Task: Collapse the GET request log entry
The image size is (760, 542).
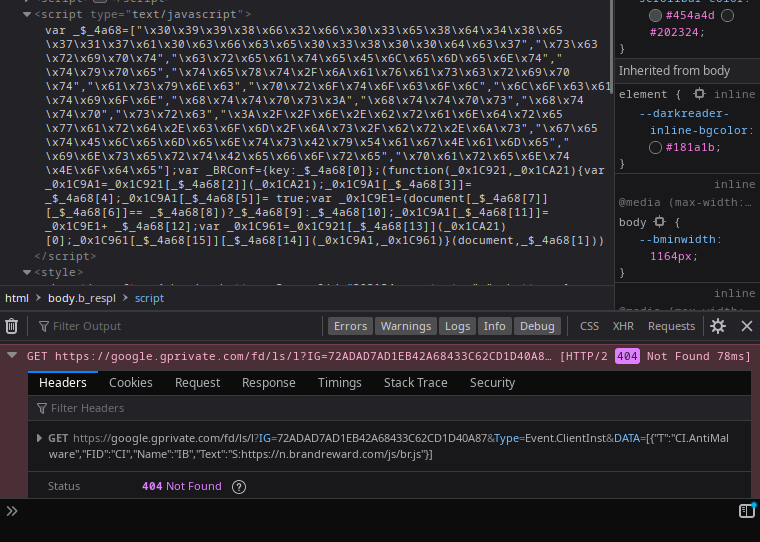Action: (x=12, y=356)
